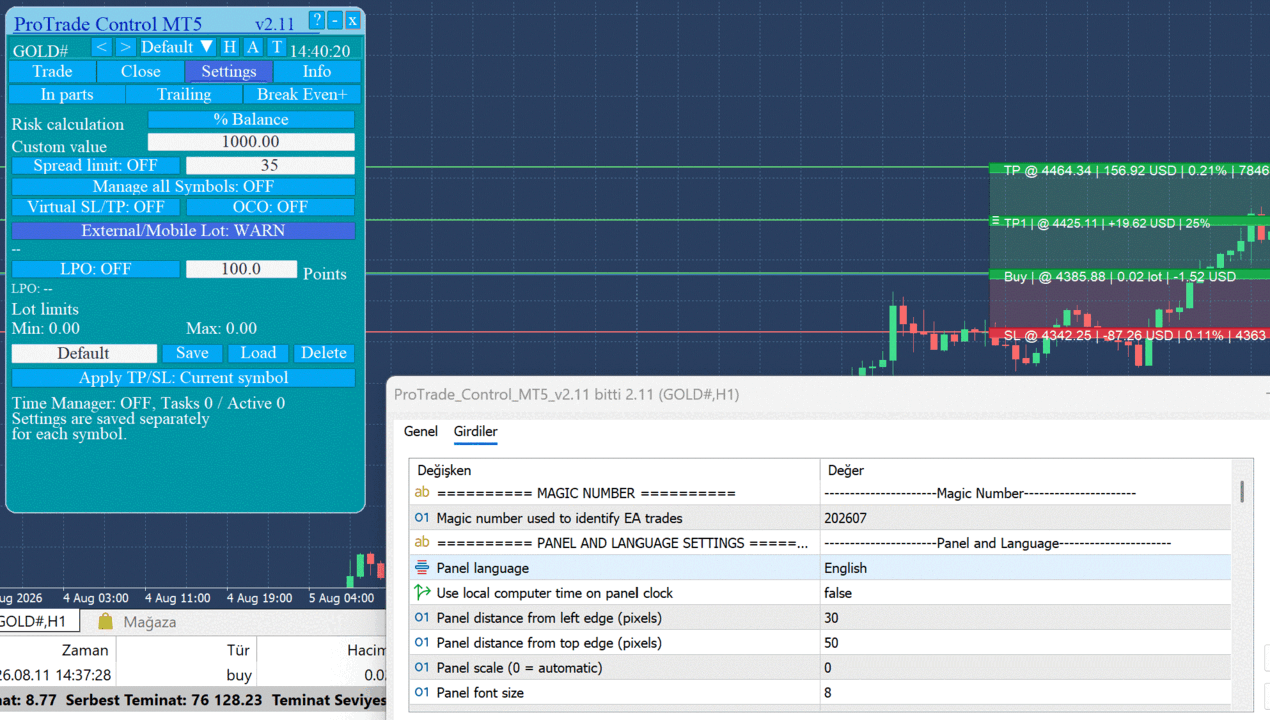Go to previous symbol with < arrow
The height and width of the screenshot is (720, 1270).
pyautogui.click(x=102, y=47)
